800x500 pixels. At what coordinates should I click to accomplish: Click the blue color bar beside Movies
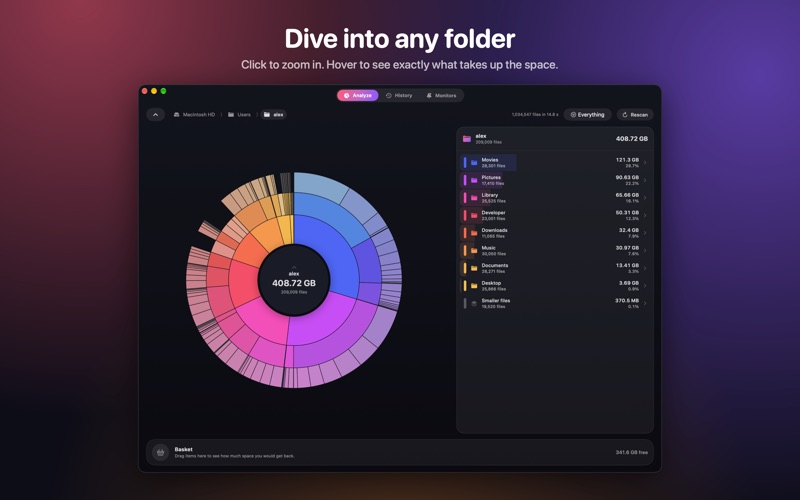tap(465, 163)
